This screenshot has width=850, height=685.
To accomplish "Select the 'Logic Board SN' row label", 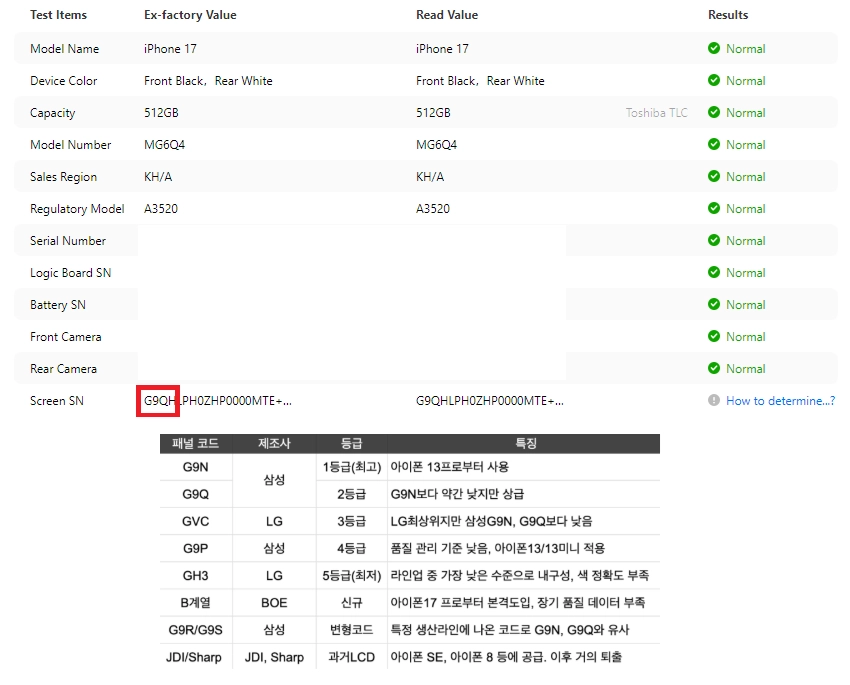I will pos(70,273).
